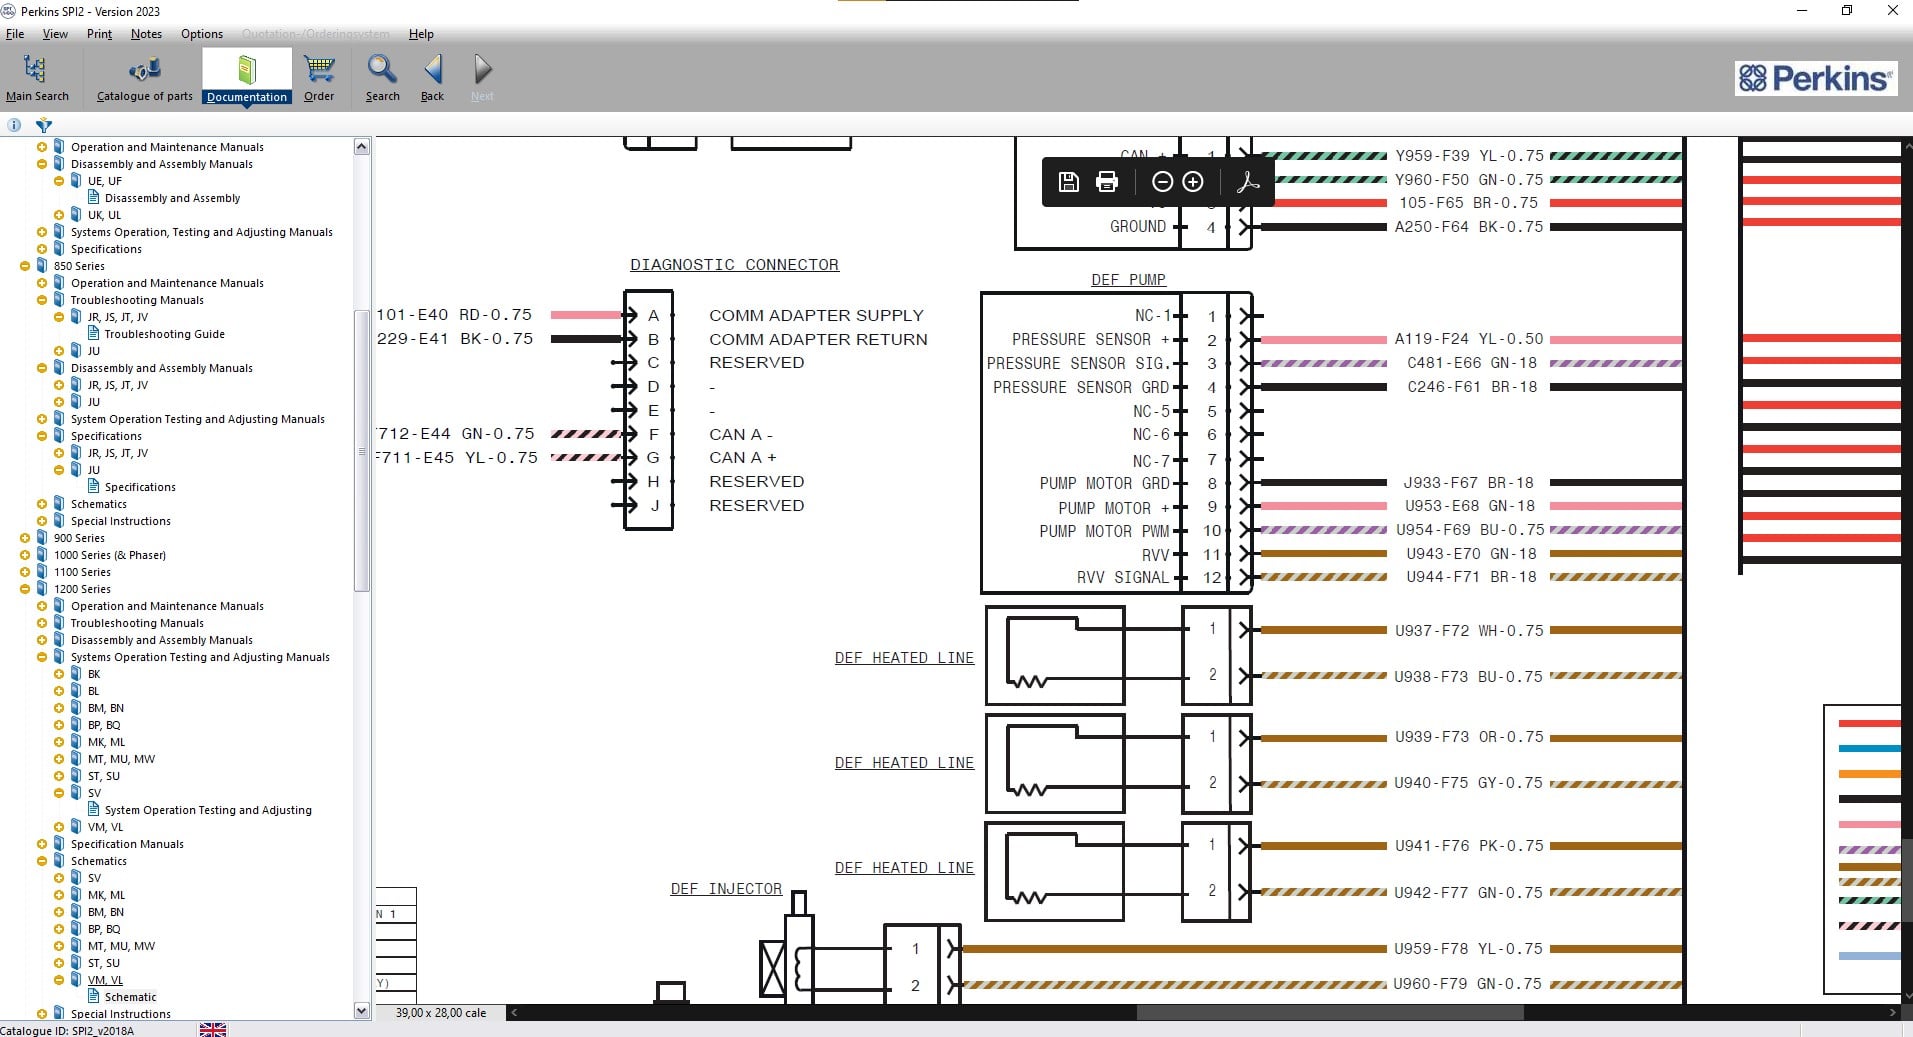1913x1037 pixels.
Task: Open the Notes menu
Action: tap(146, 34)
